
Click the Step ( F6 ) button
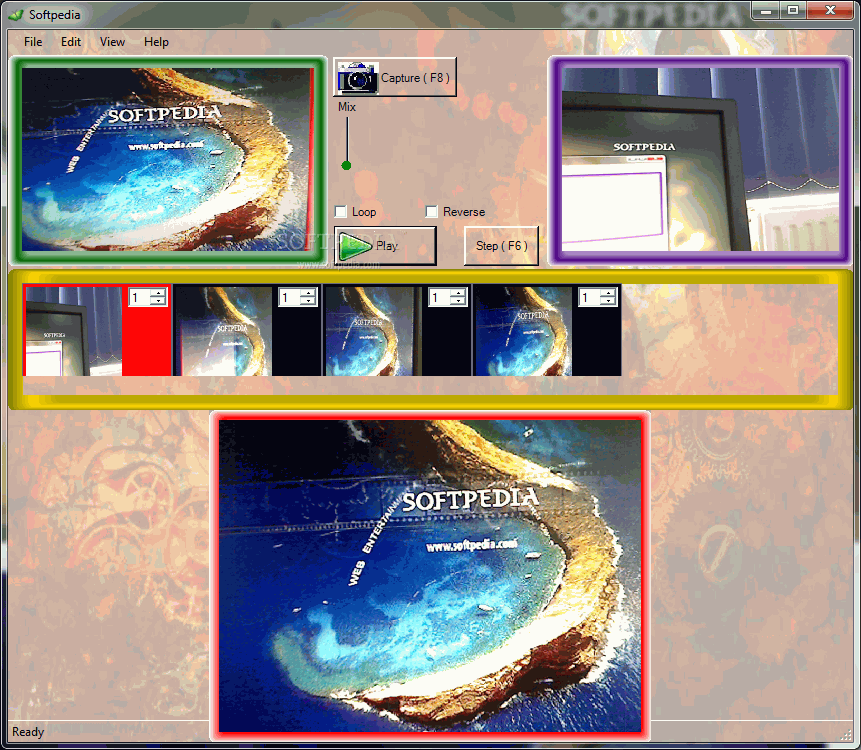501,246
